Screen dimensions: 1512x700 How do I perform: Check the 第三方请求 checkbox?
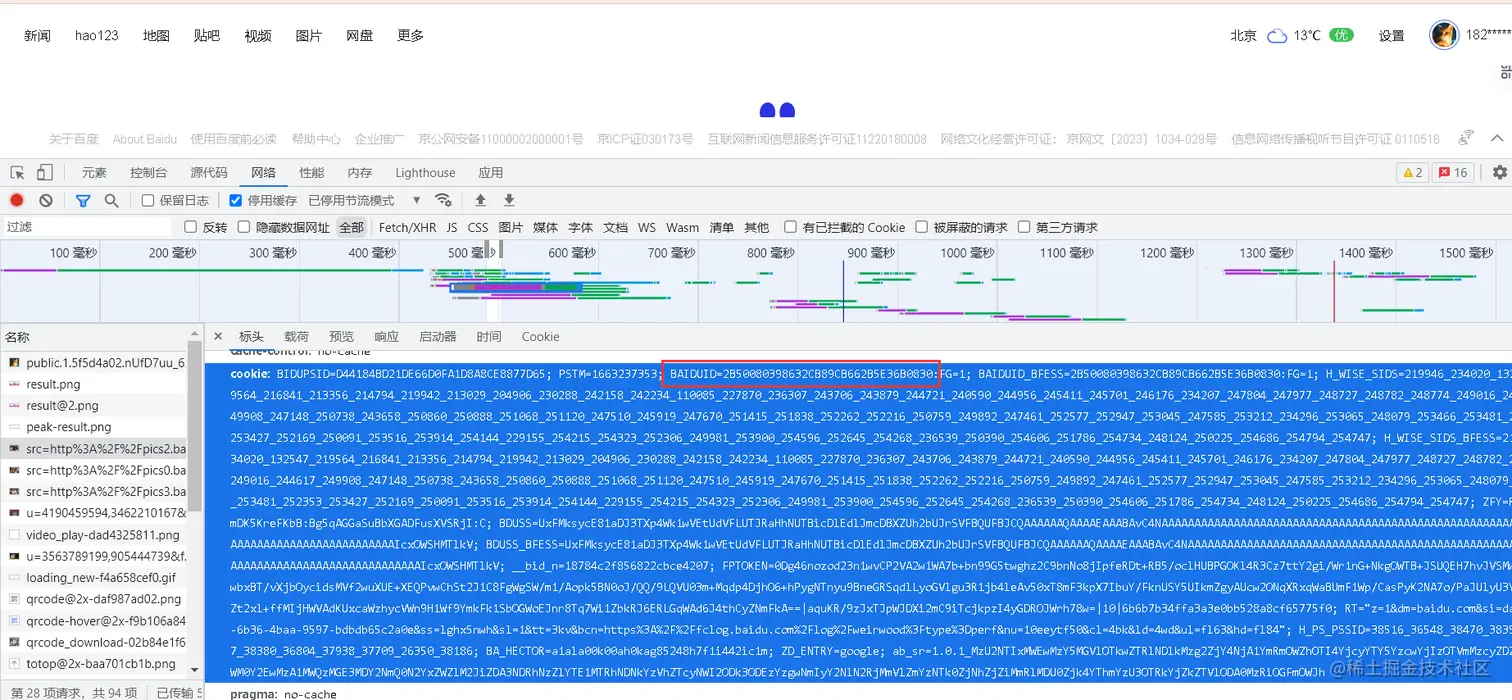point(1024,227)
